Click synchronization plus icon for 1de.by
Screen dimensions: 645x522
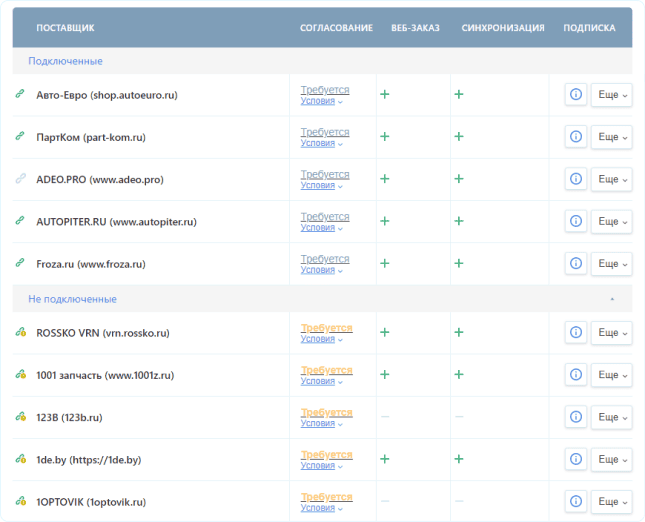pos(459,459)
